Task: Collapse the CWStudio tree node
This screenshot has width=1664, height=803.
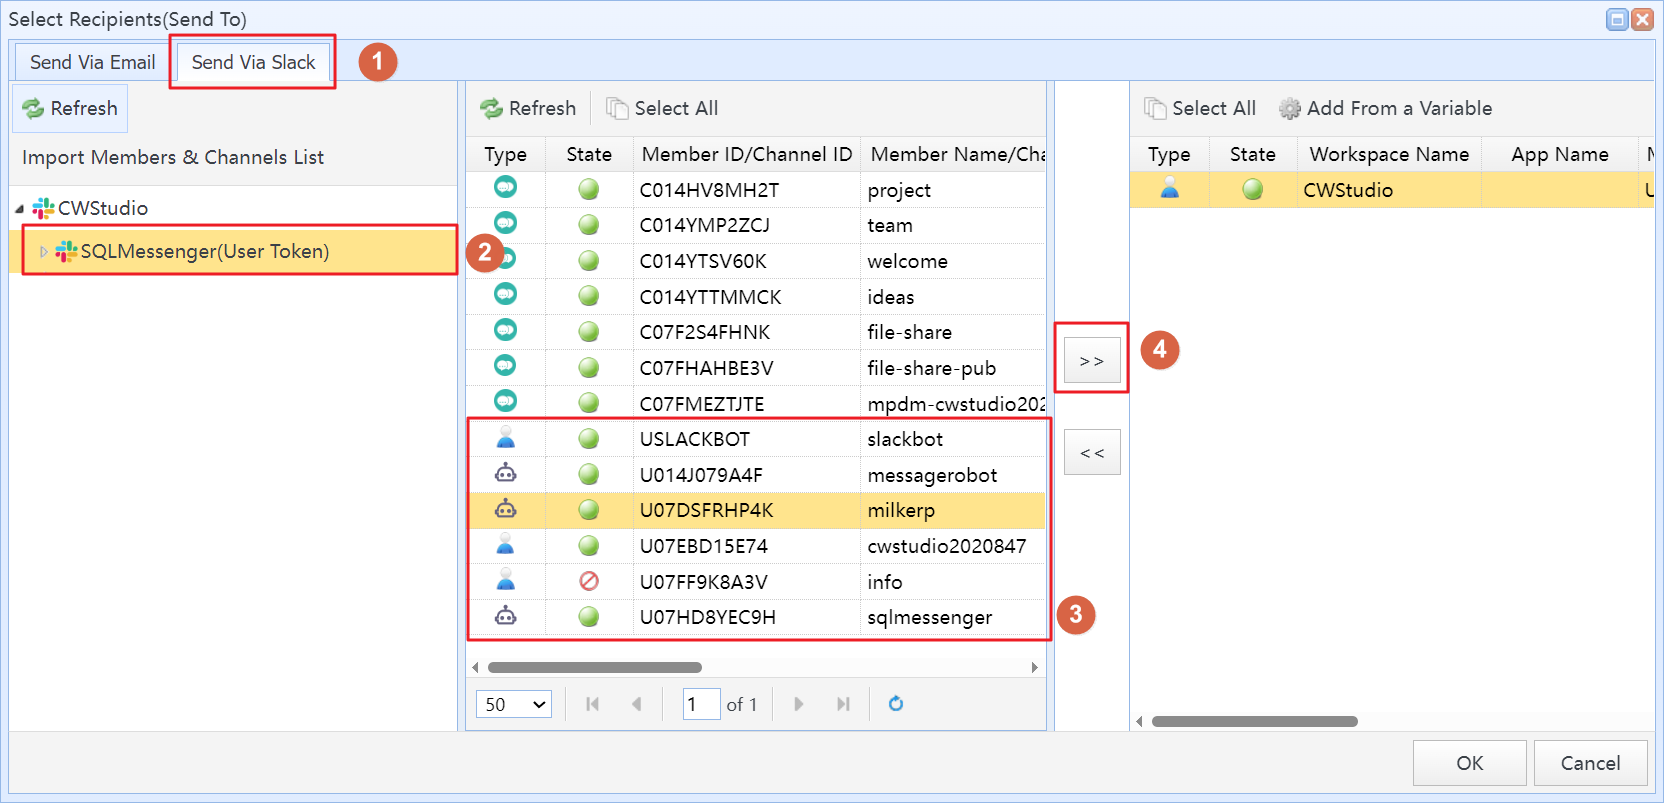Action: 20,208
